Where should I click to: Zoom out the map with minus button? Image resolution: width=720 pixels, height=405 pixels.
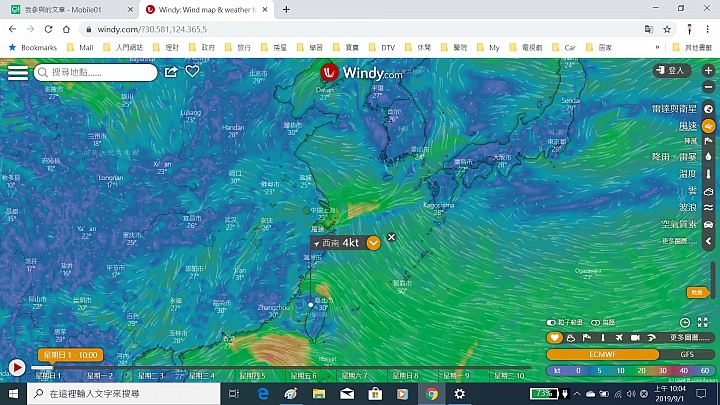pos(708,87)
